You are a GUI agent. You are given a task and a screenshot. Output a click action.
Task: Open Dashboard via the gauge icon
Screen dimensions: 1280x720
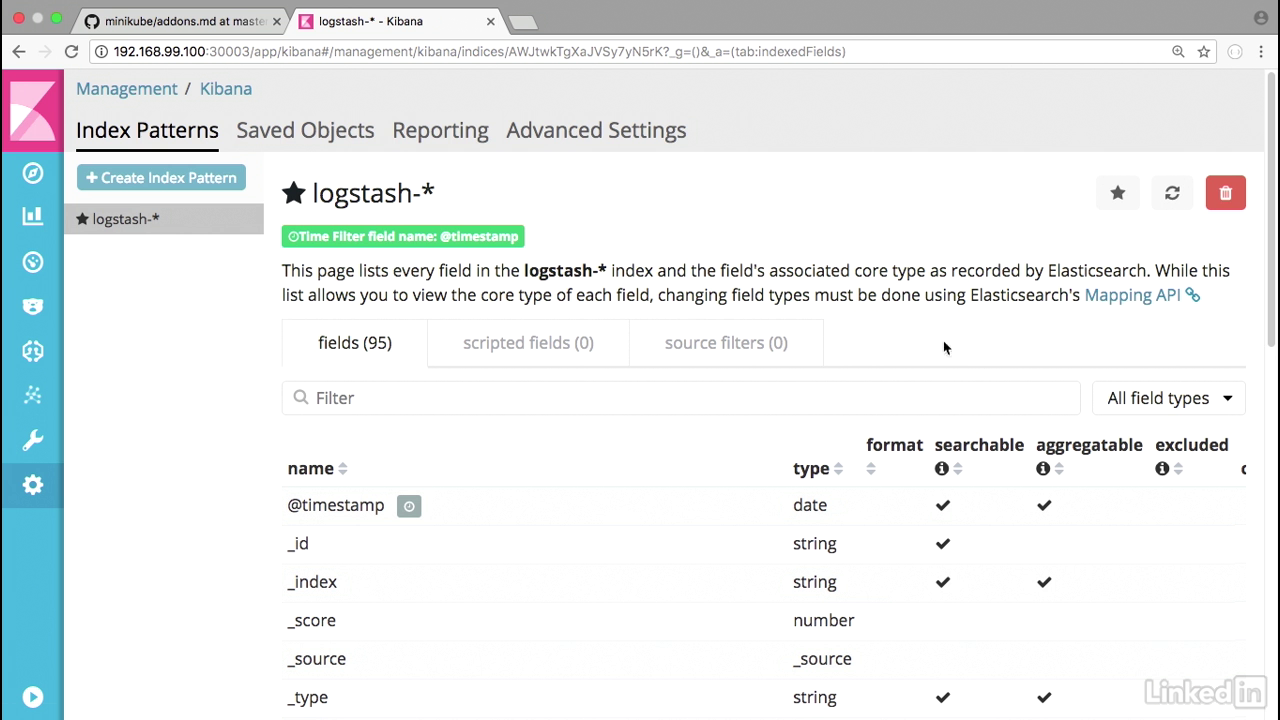(x=33, y=263)
